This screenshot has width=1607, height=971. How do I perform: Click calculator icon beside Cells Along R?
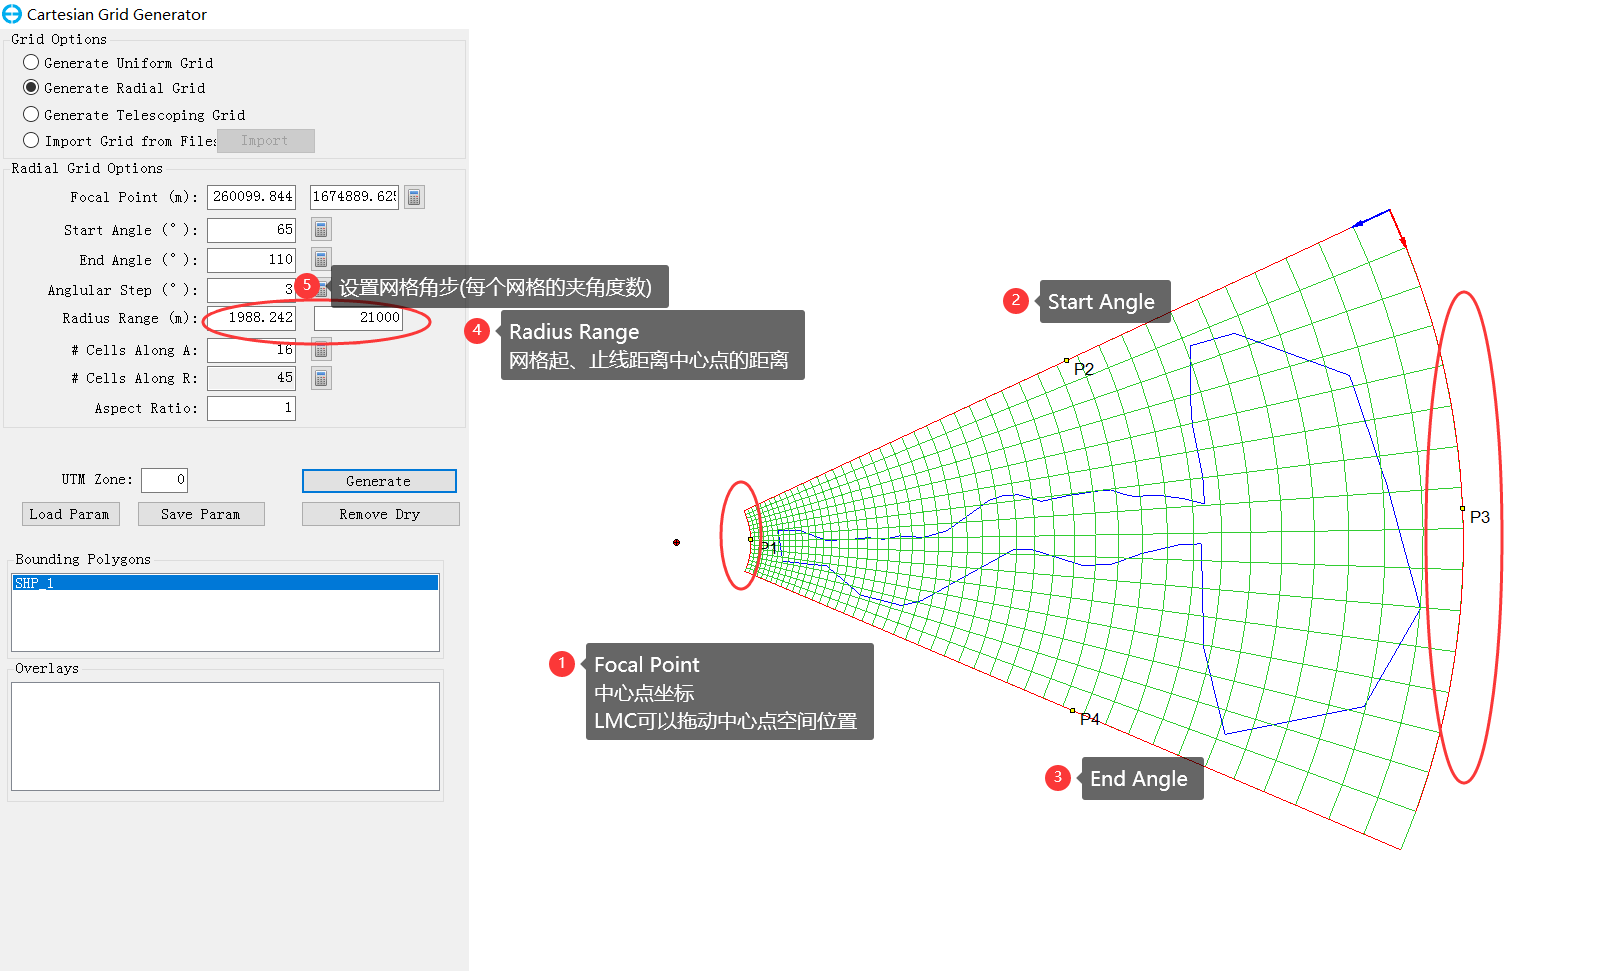(x=321, y=378)
